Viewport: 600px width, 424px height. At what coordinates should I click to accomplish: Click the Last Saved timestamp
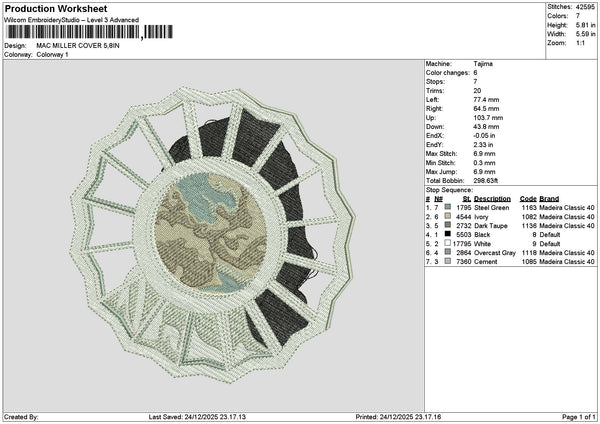(x=197, y=417)
